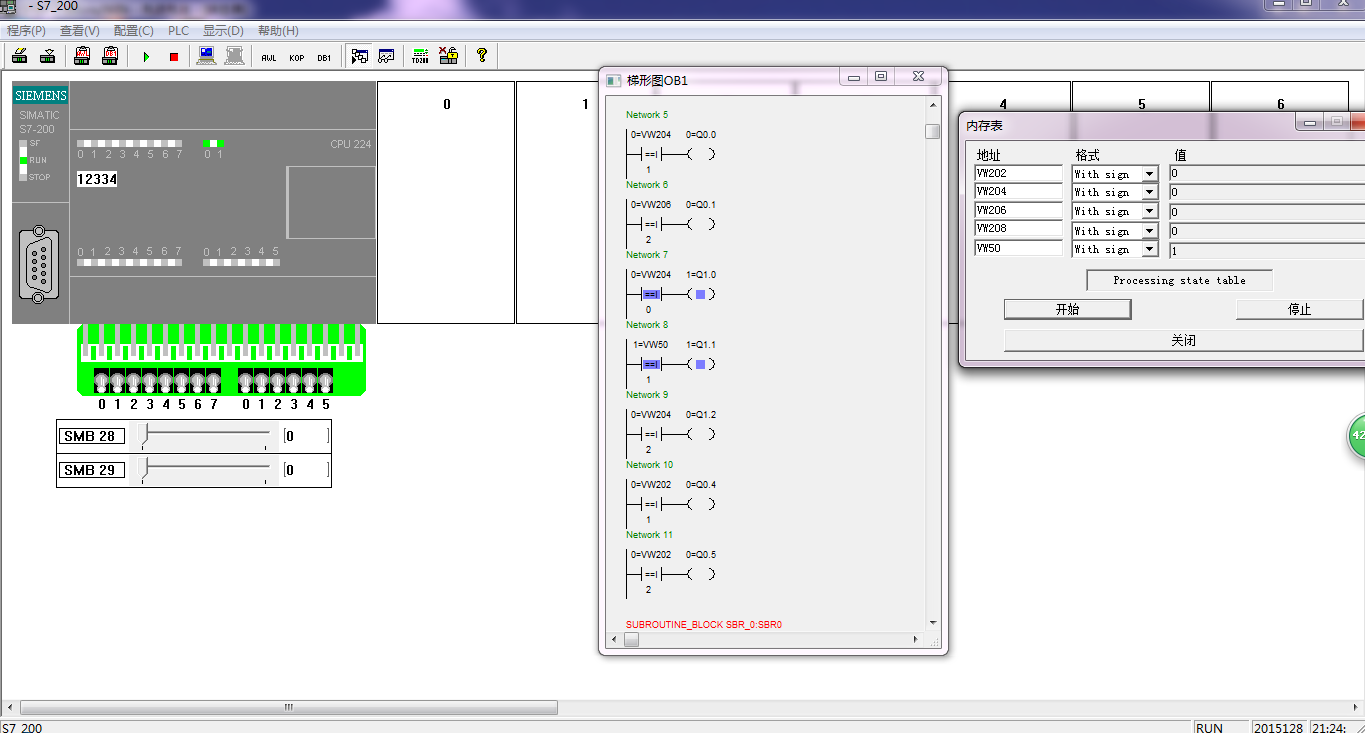Expand the format dropdown for VW202
Screen dimensions: 1365x733
[x=1149, y=174]
